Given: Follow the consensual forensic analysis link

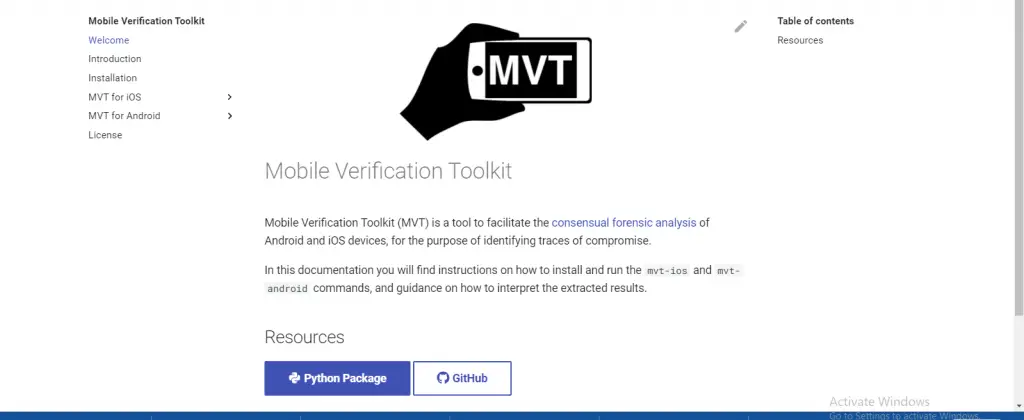Looking at the screenshot, I should coord(616,222).
